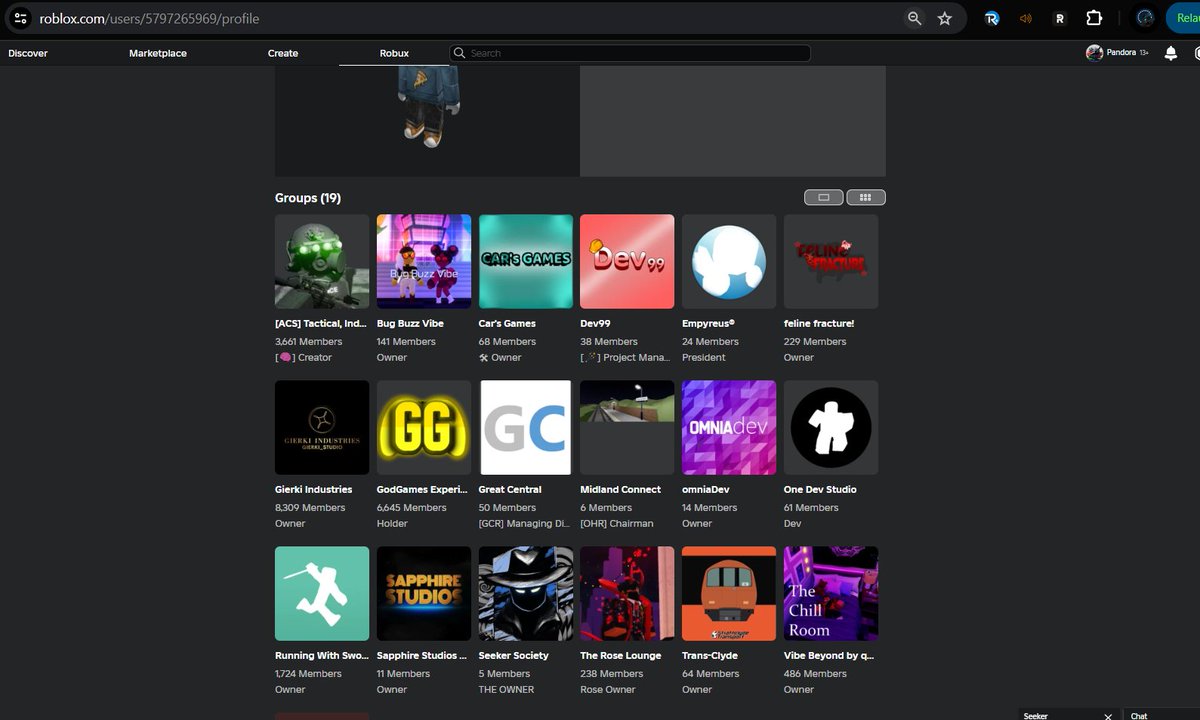Click the 'Bug Buzz Vibe' group name link
Screen dimensions: 1200x720
click(410, 323)
